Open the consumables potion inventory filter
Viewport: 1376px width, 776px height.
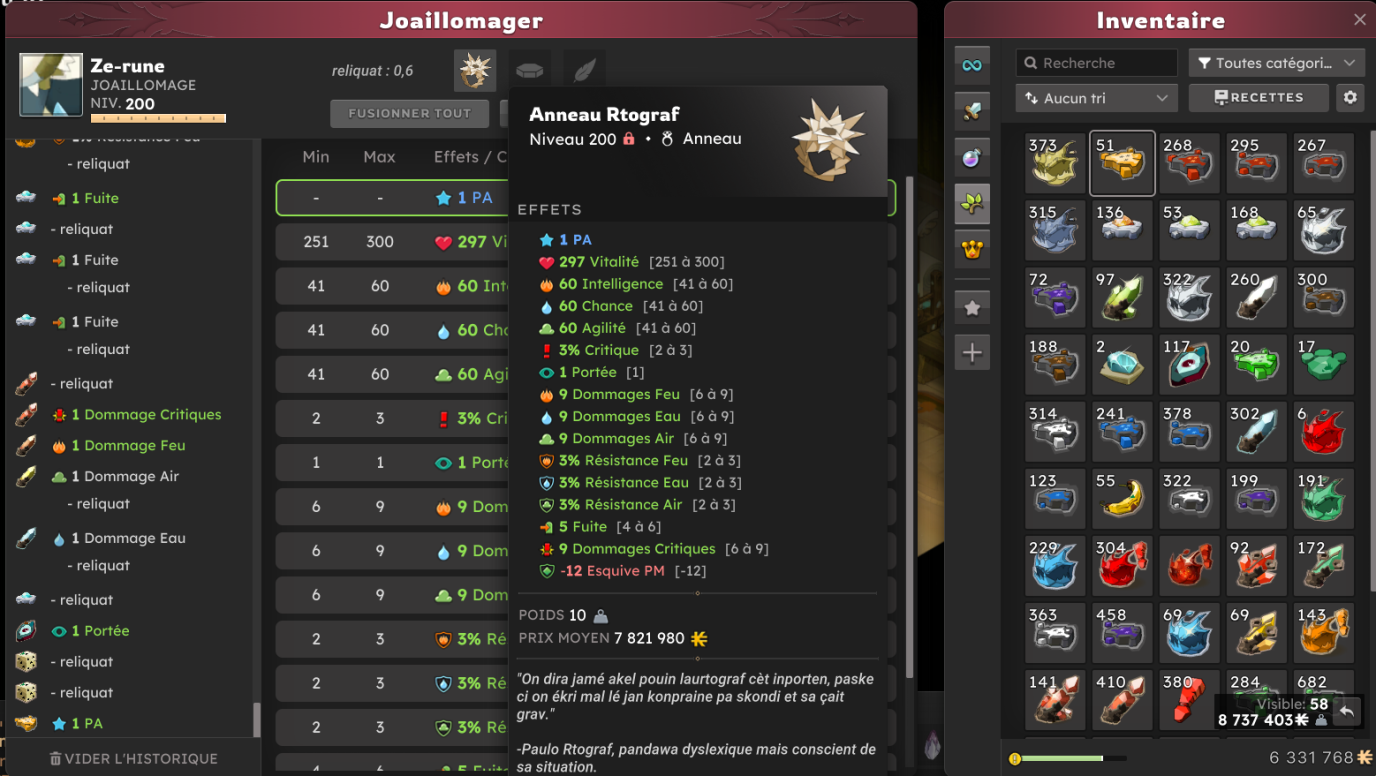point(972,157)
